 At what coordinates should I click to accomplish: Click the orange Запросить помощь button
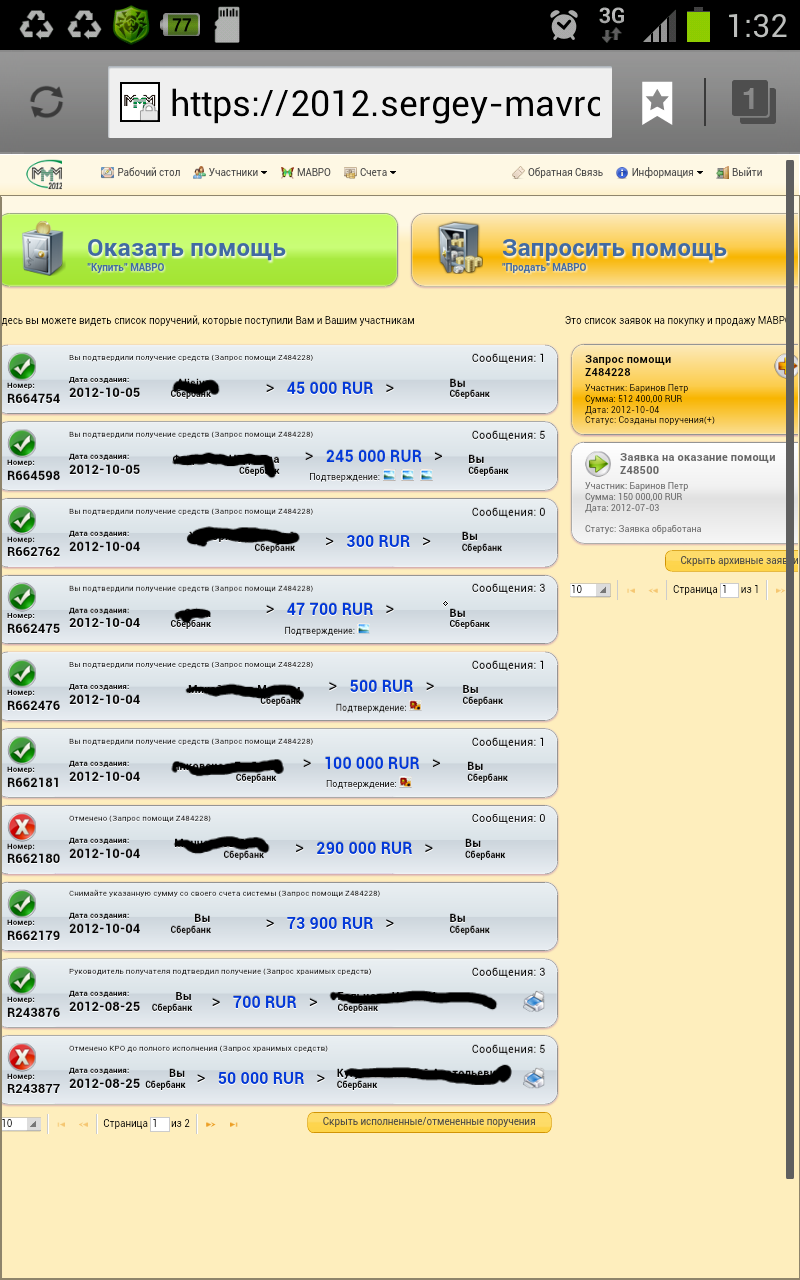click(x=605, y=249)
